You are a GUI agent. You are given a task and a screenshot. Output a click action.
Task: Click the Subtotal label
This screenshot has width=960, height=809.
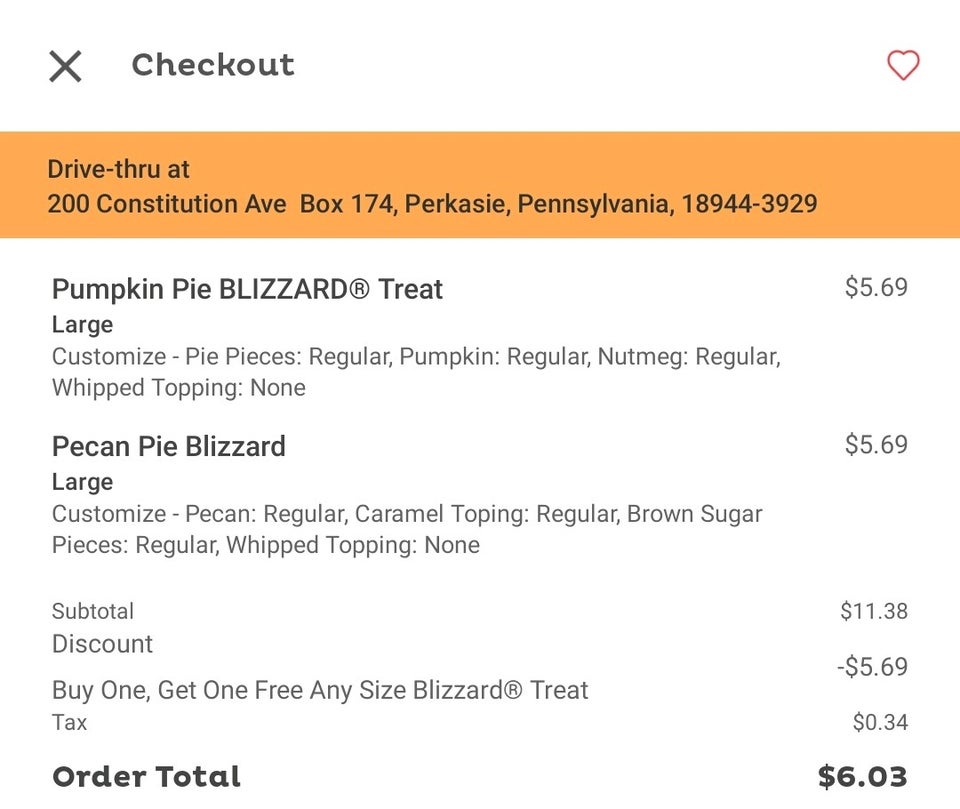pyautogui.click(x=93, y=611)
